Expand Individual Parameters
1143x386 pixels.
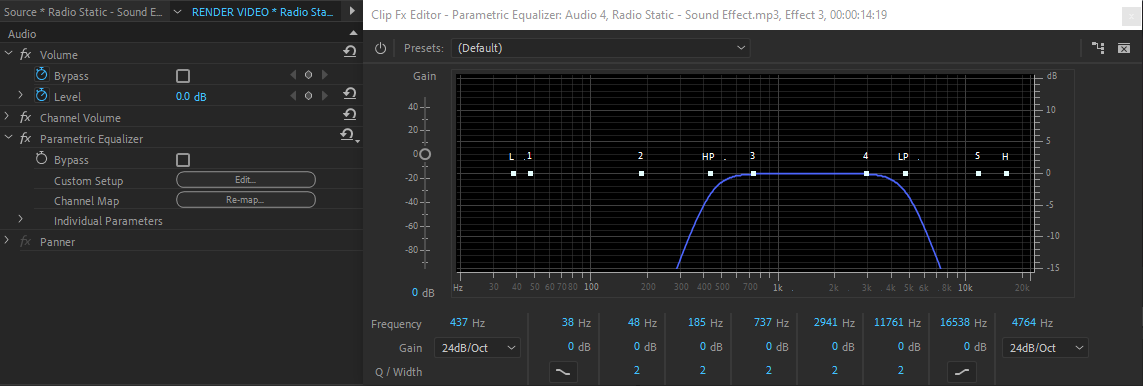[x=20, y=219]
